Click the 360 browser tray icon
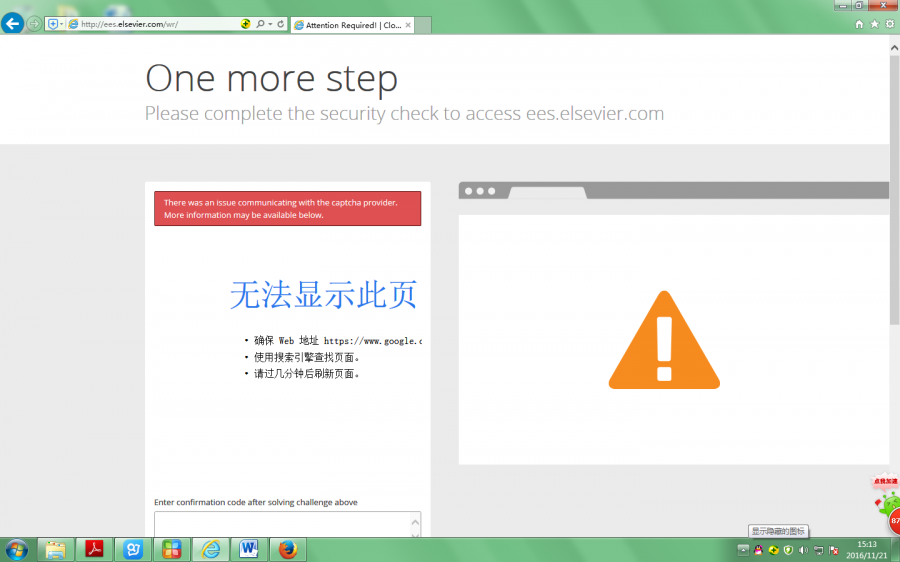The width and height of the screenshot is (900, 562). 773,550
